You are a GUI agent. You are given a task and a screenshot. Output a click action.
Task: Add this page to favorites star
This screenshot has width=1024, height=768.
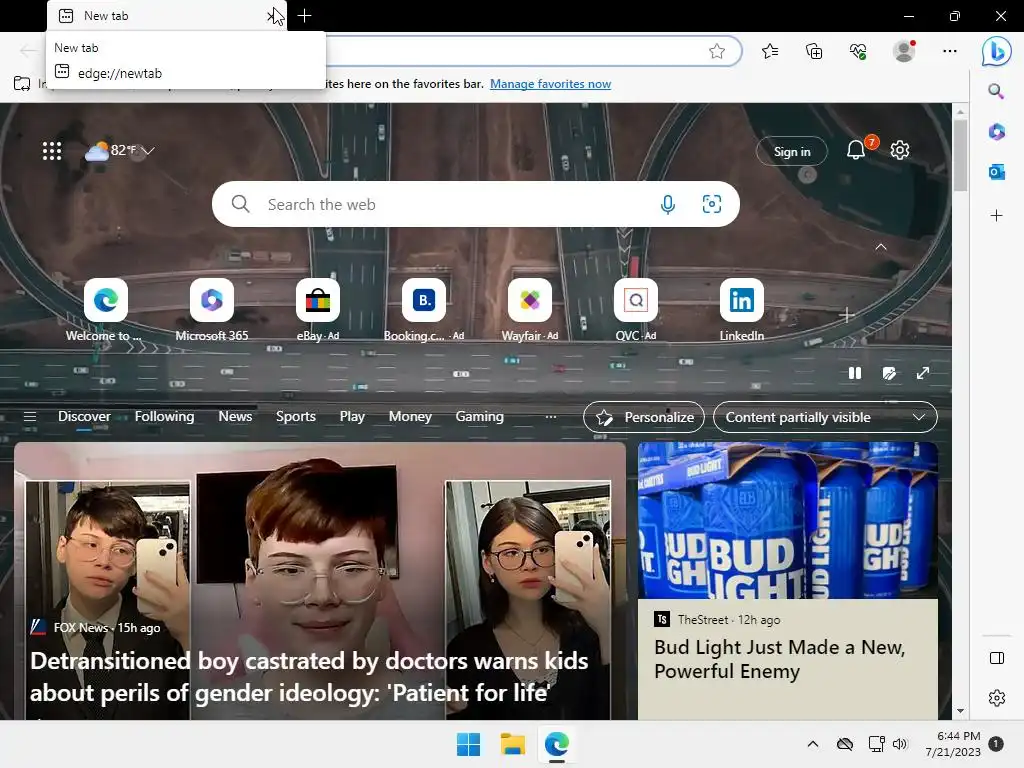coord(716,51)
